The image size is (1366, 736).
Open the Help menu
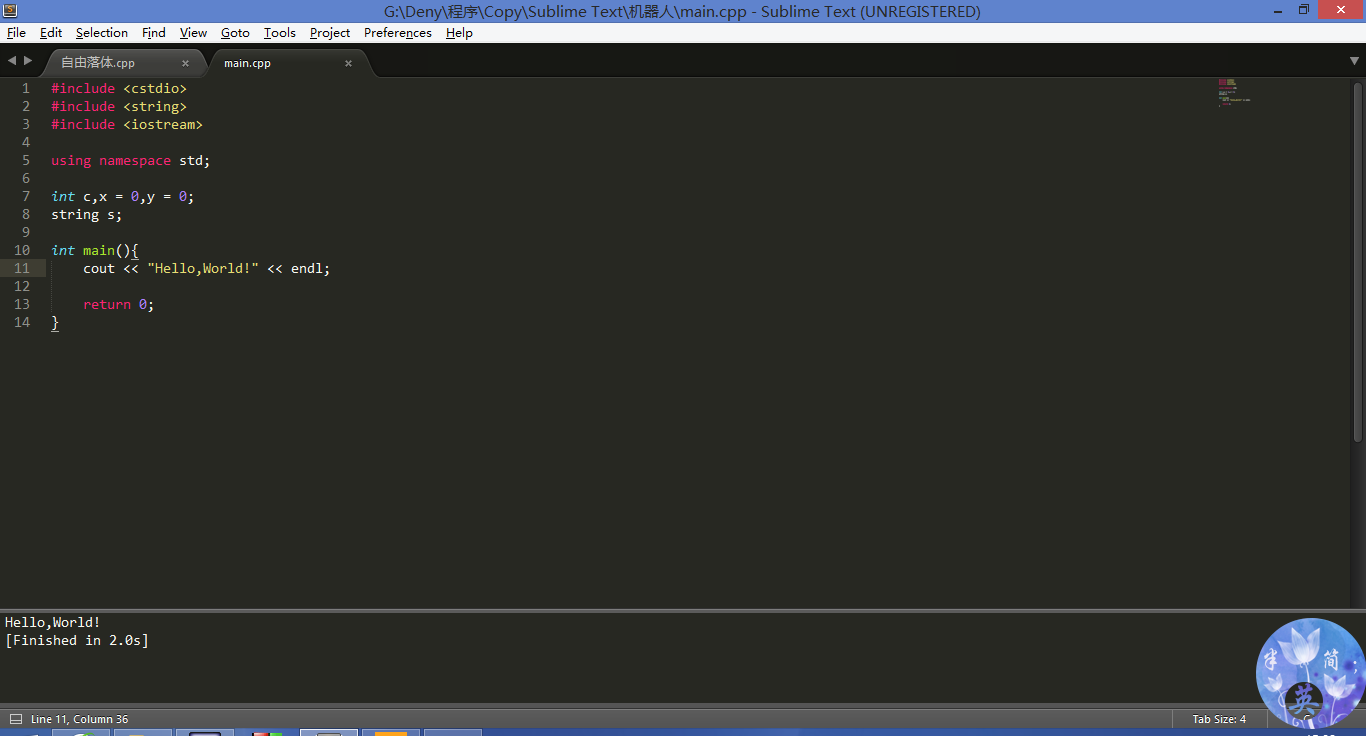click(459, 32)
